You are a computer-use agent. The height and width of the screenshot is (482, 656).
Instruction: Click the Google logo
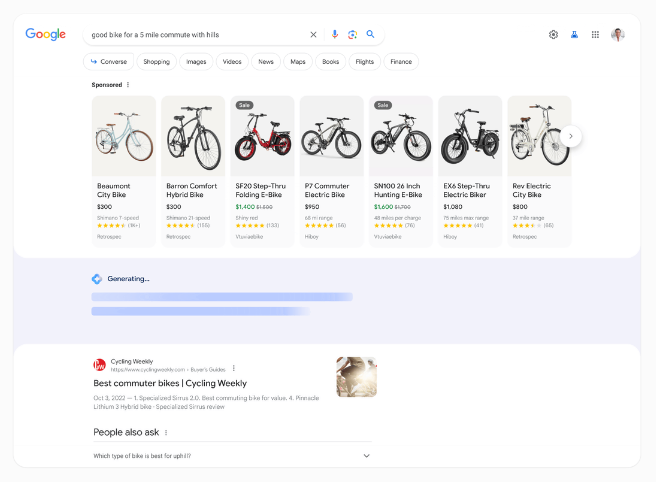(x=46, y=34)
